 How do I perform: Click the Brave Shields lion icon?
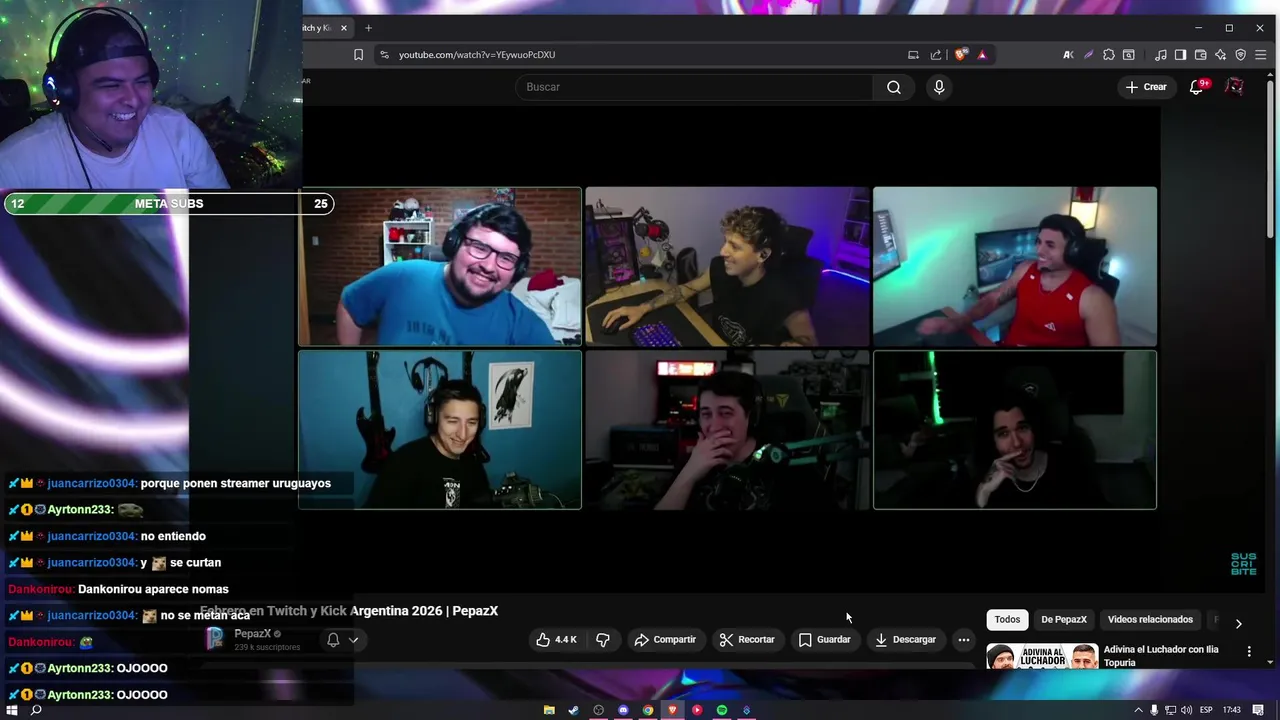961,55
